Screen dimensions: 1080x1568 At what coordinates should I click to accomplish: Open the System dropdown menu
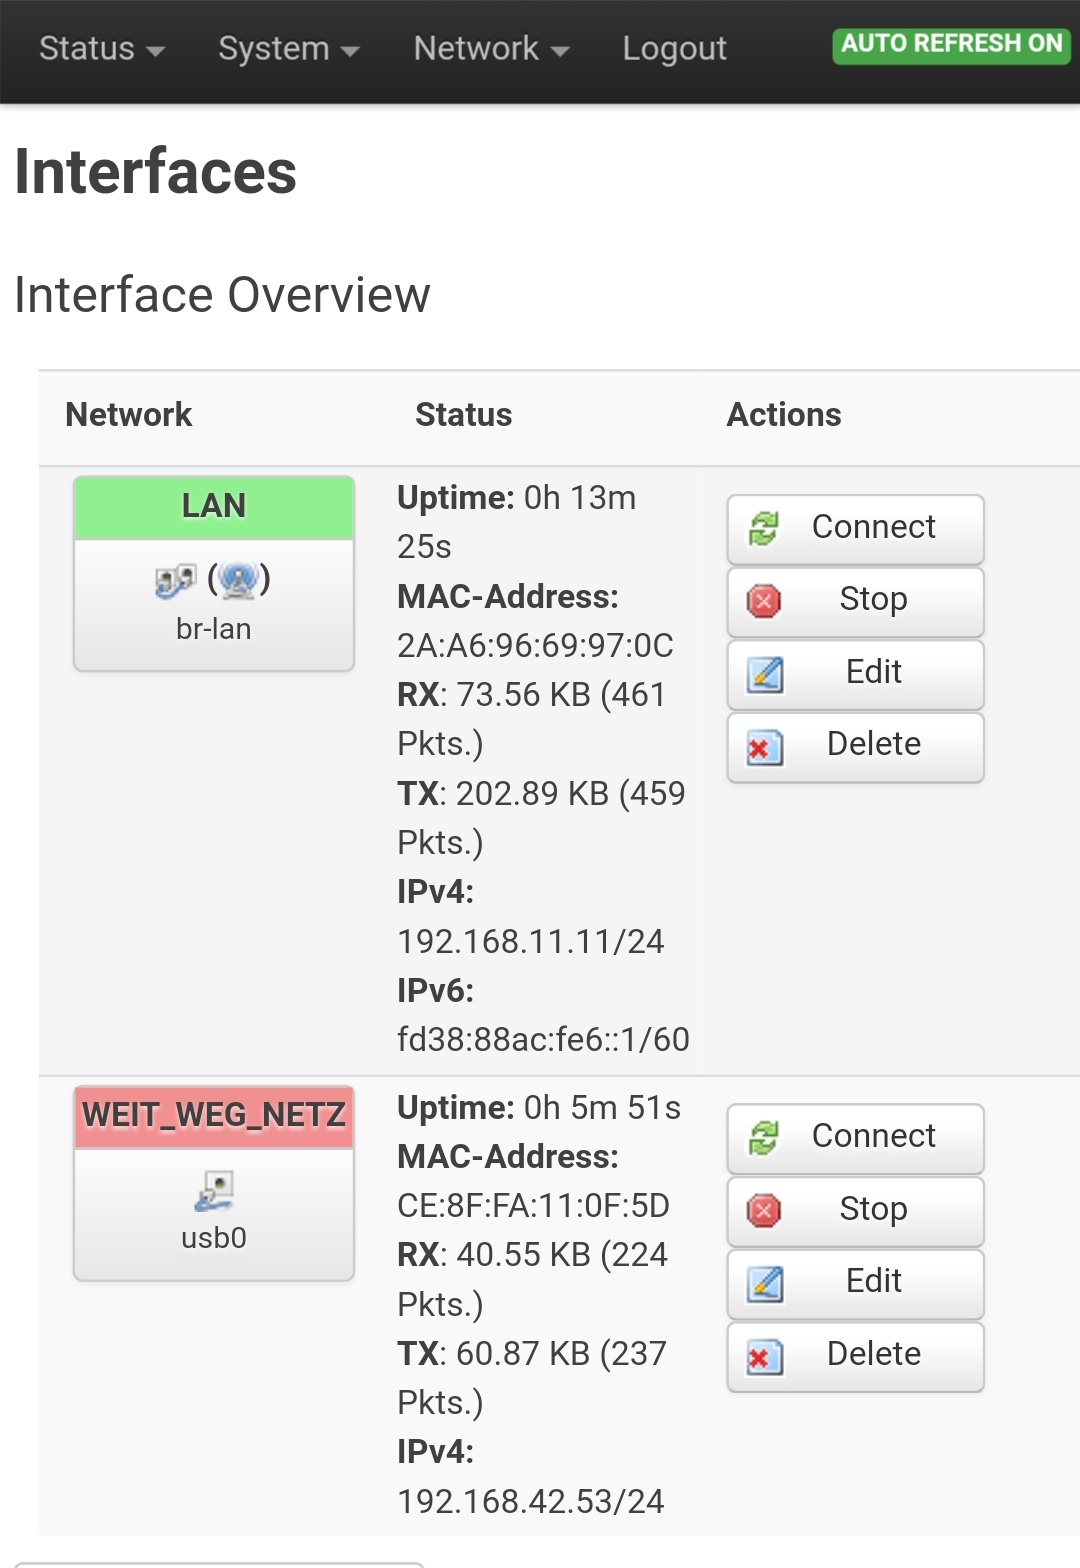[289, 49]
